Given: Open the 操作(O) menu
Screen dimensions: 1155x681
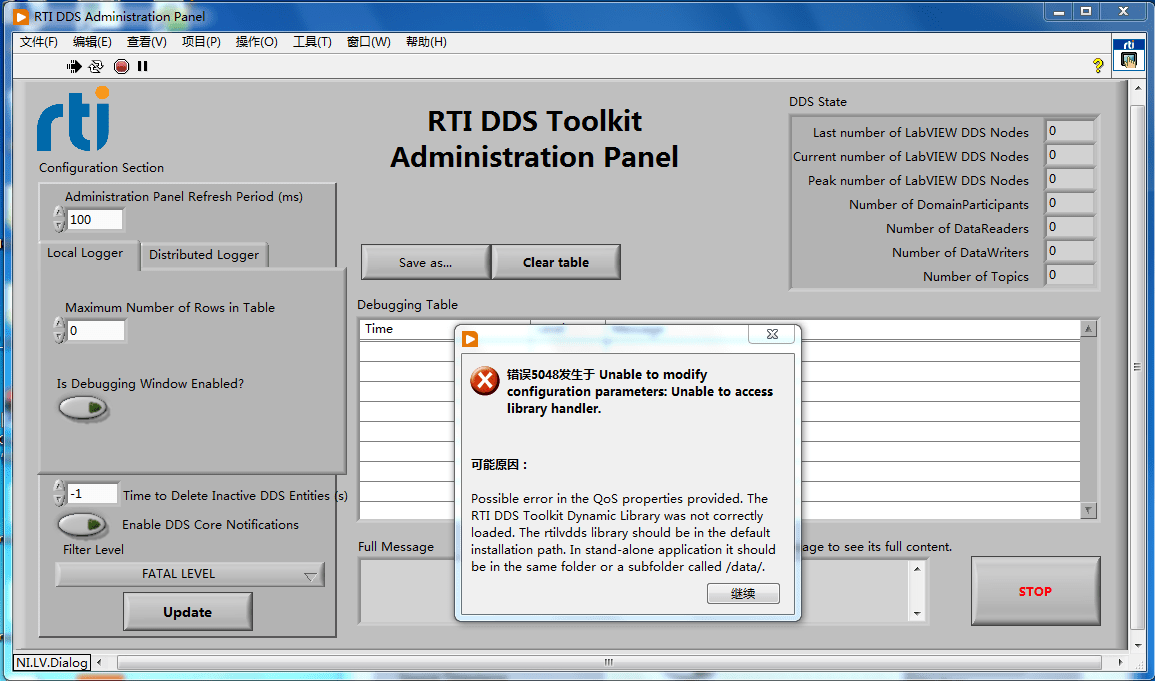Looking at the screenshot, I should 256,42.
